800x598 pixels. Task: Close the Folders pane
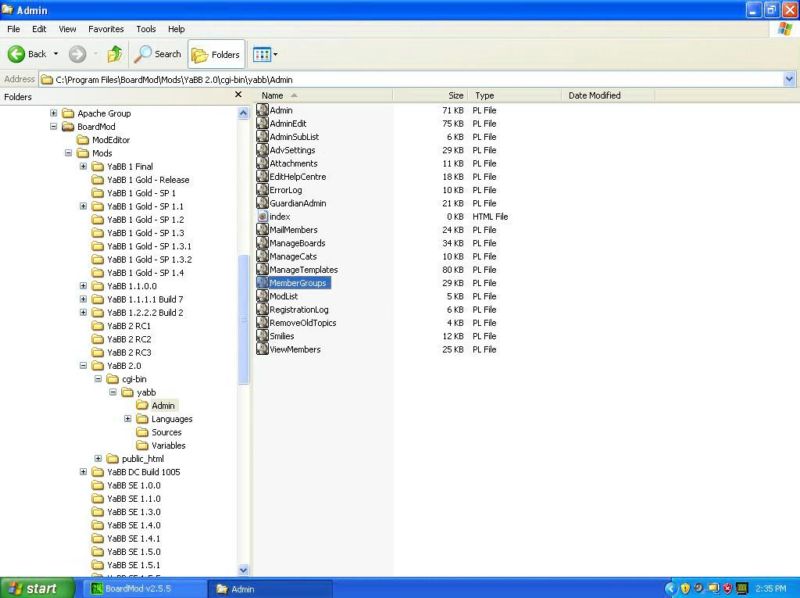pyautogui.click(x=238, y=95)
